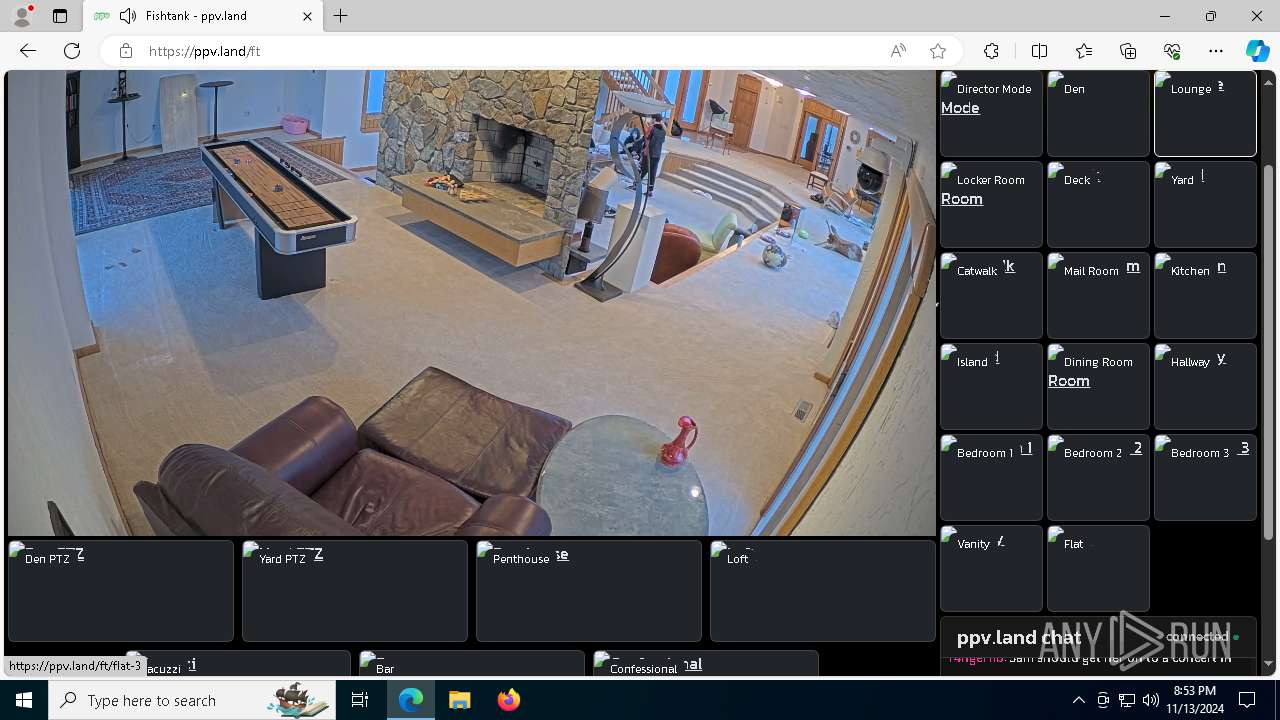
Task: Open File Explorer from taskbar
Action: click(x=459, y=700)
